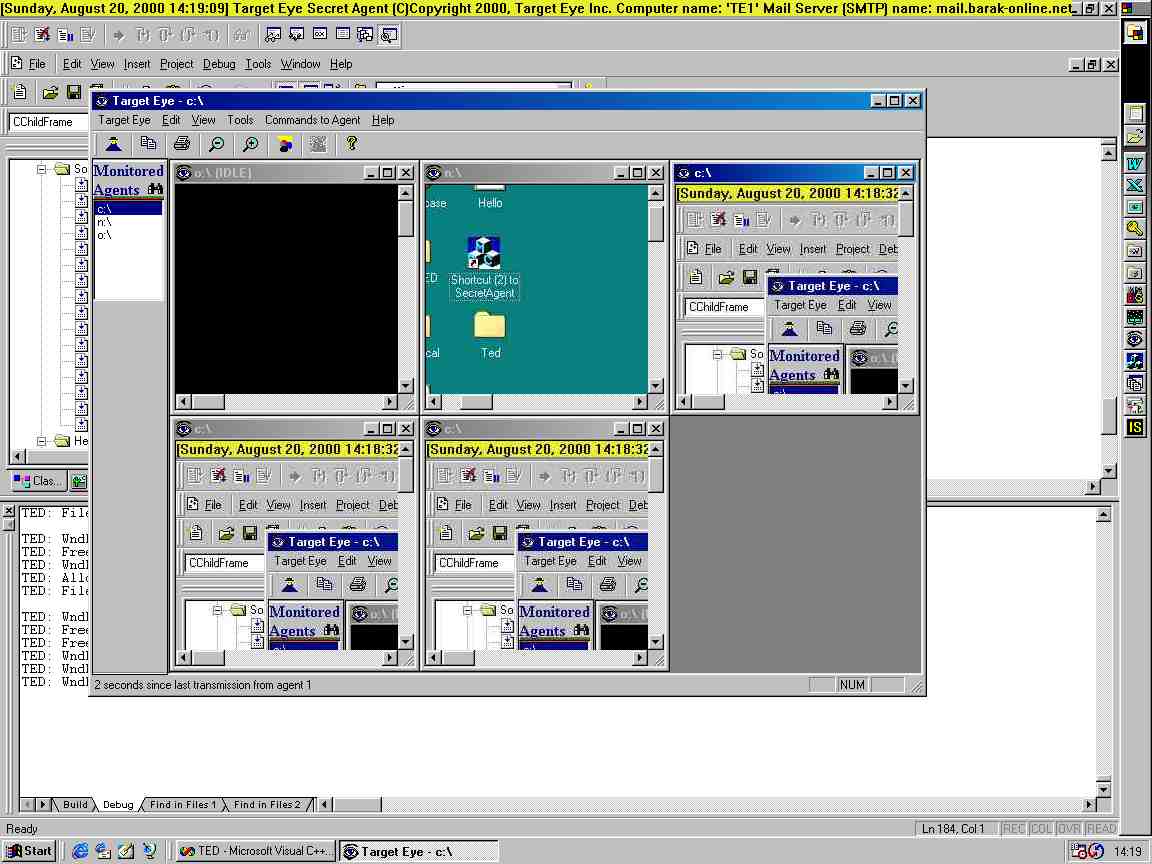Switch to Build output tab
This screenshot has height=864, width=1152.
click(75, 804)
